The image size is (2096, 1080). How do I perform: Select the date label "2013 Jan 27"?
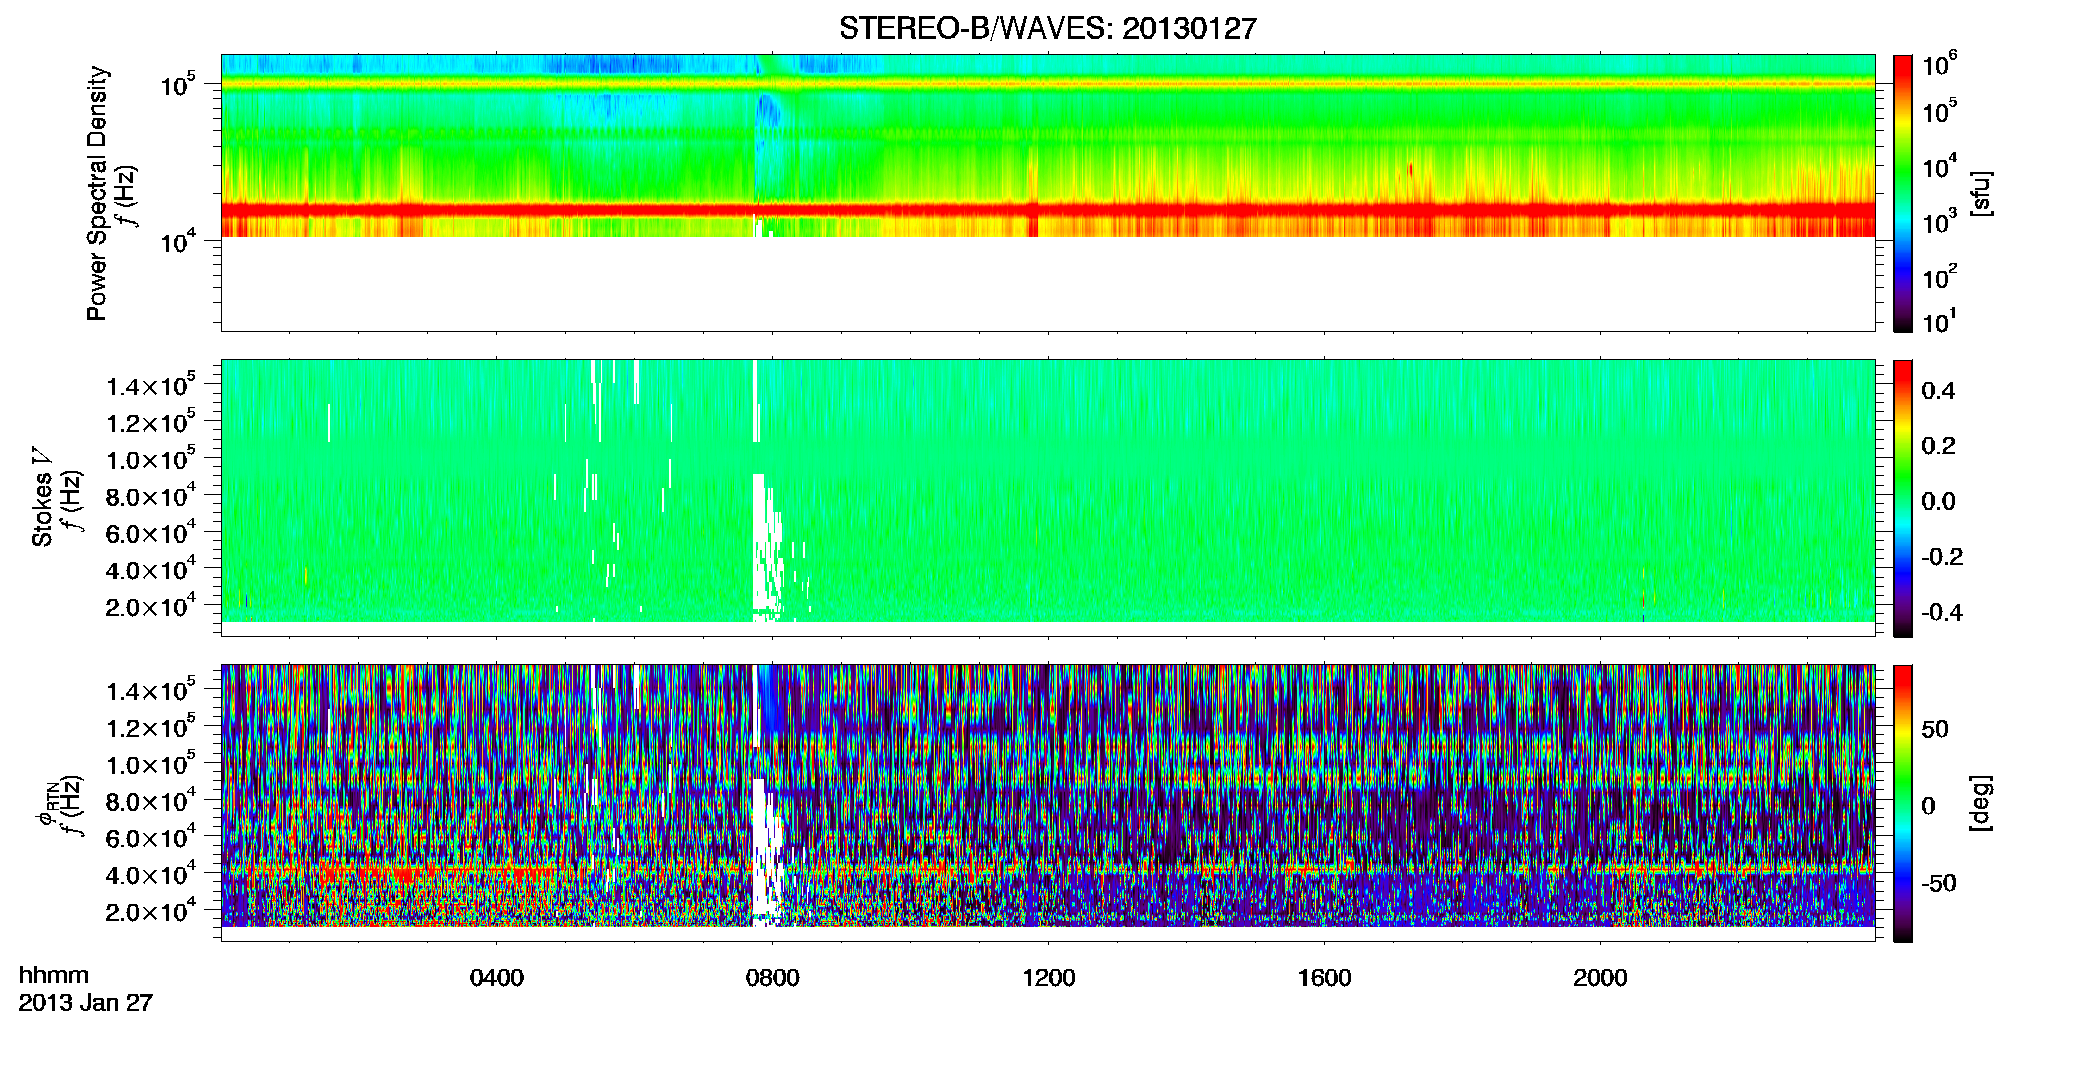(86, 1003)
